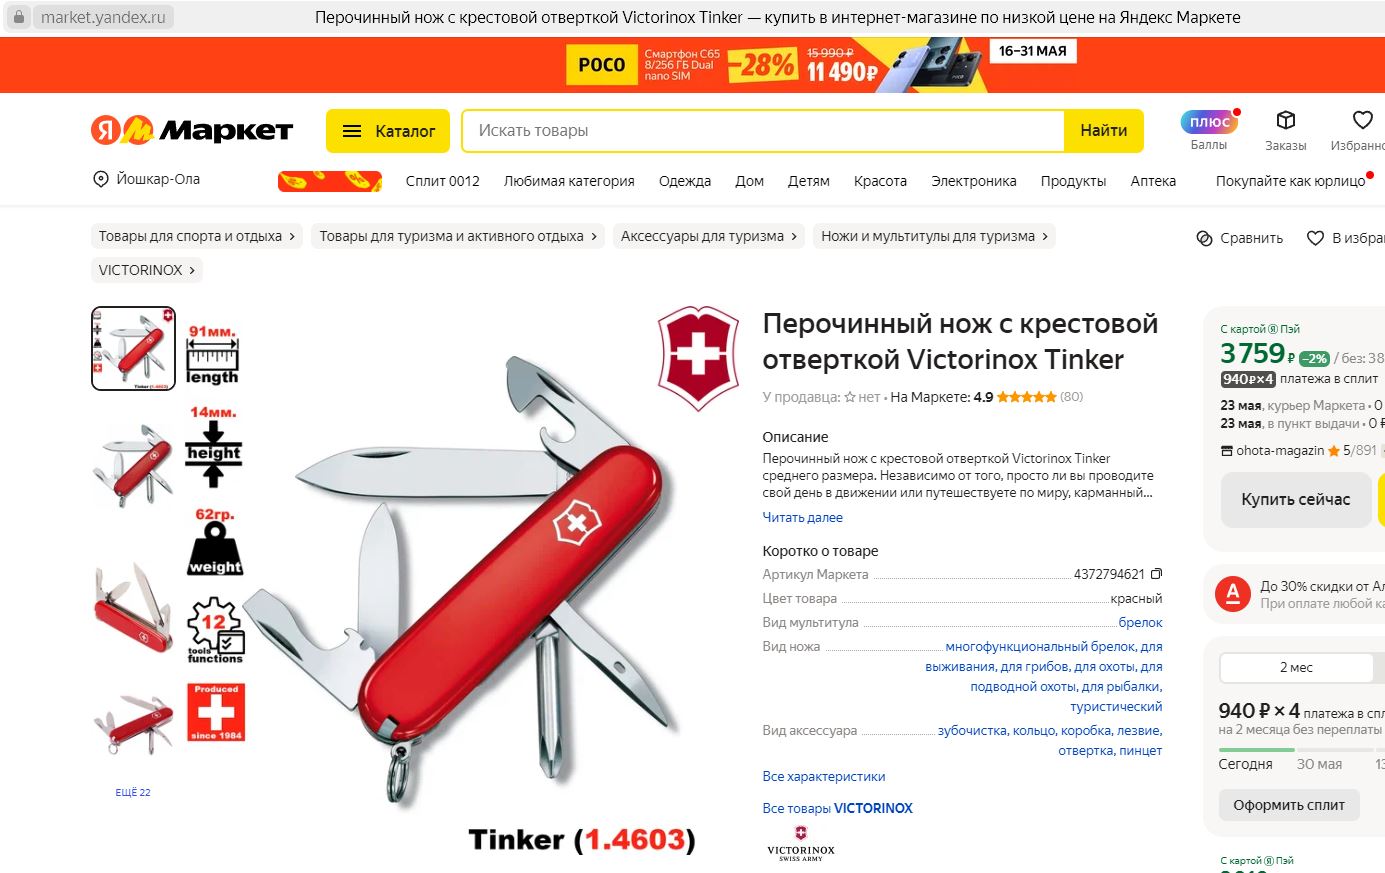This screenshot has height=873, width=1385.
Task: Expand description with Читать далее
Action: pos(802,517)
